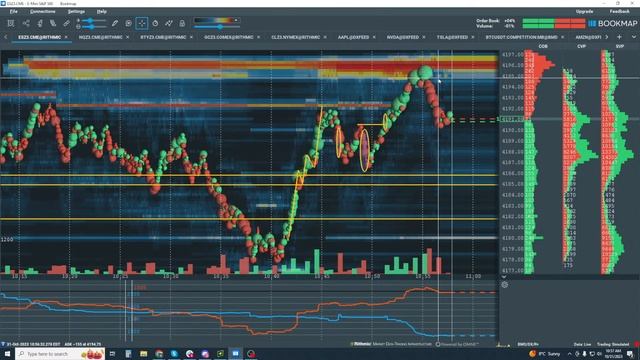Viewport: 640px width, 360px height.
Task: Click the clock timer icon in toolbar
Action: (155, 23)
